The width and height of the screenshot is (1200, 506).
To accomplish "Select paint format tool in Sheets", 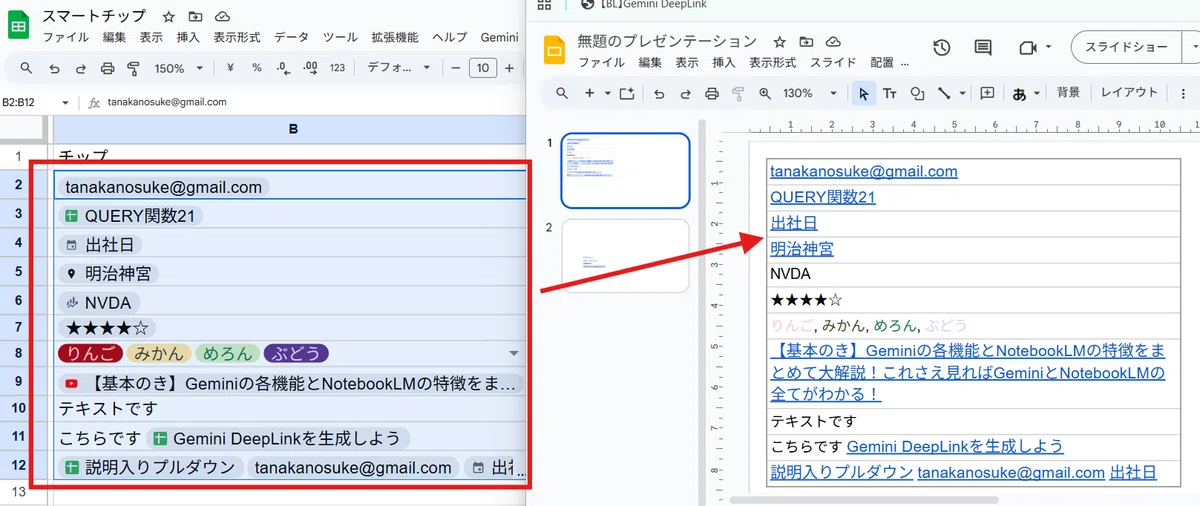I will click(134, 68).
